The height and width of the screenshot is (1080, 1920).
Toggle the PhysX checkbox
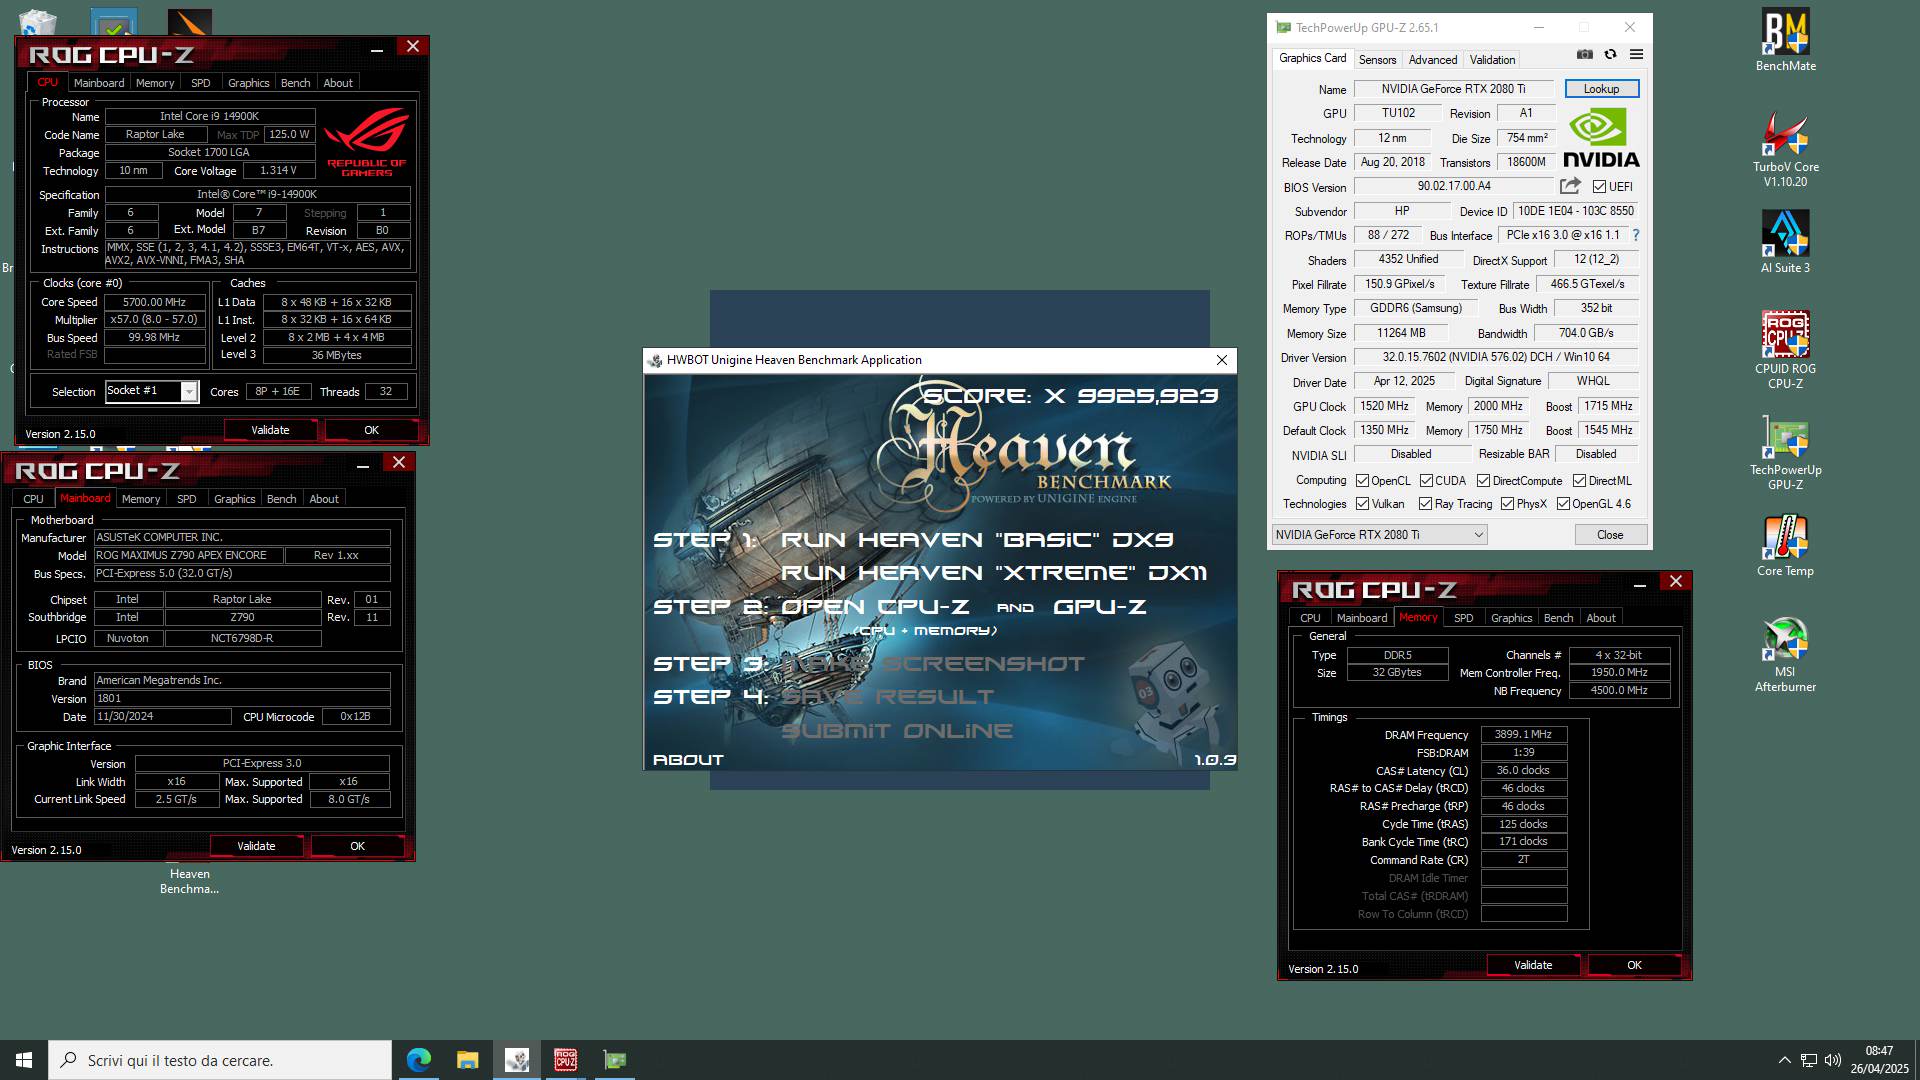(1507, 504)
